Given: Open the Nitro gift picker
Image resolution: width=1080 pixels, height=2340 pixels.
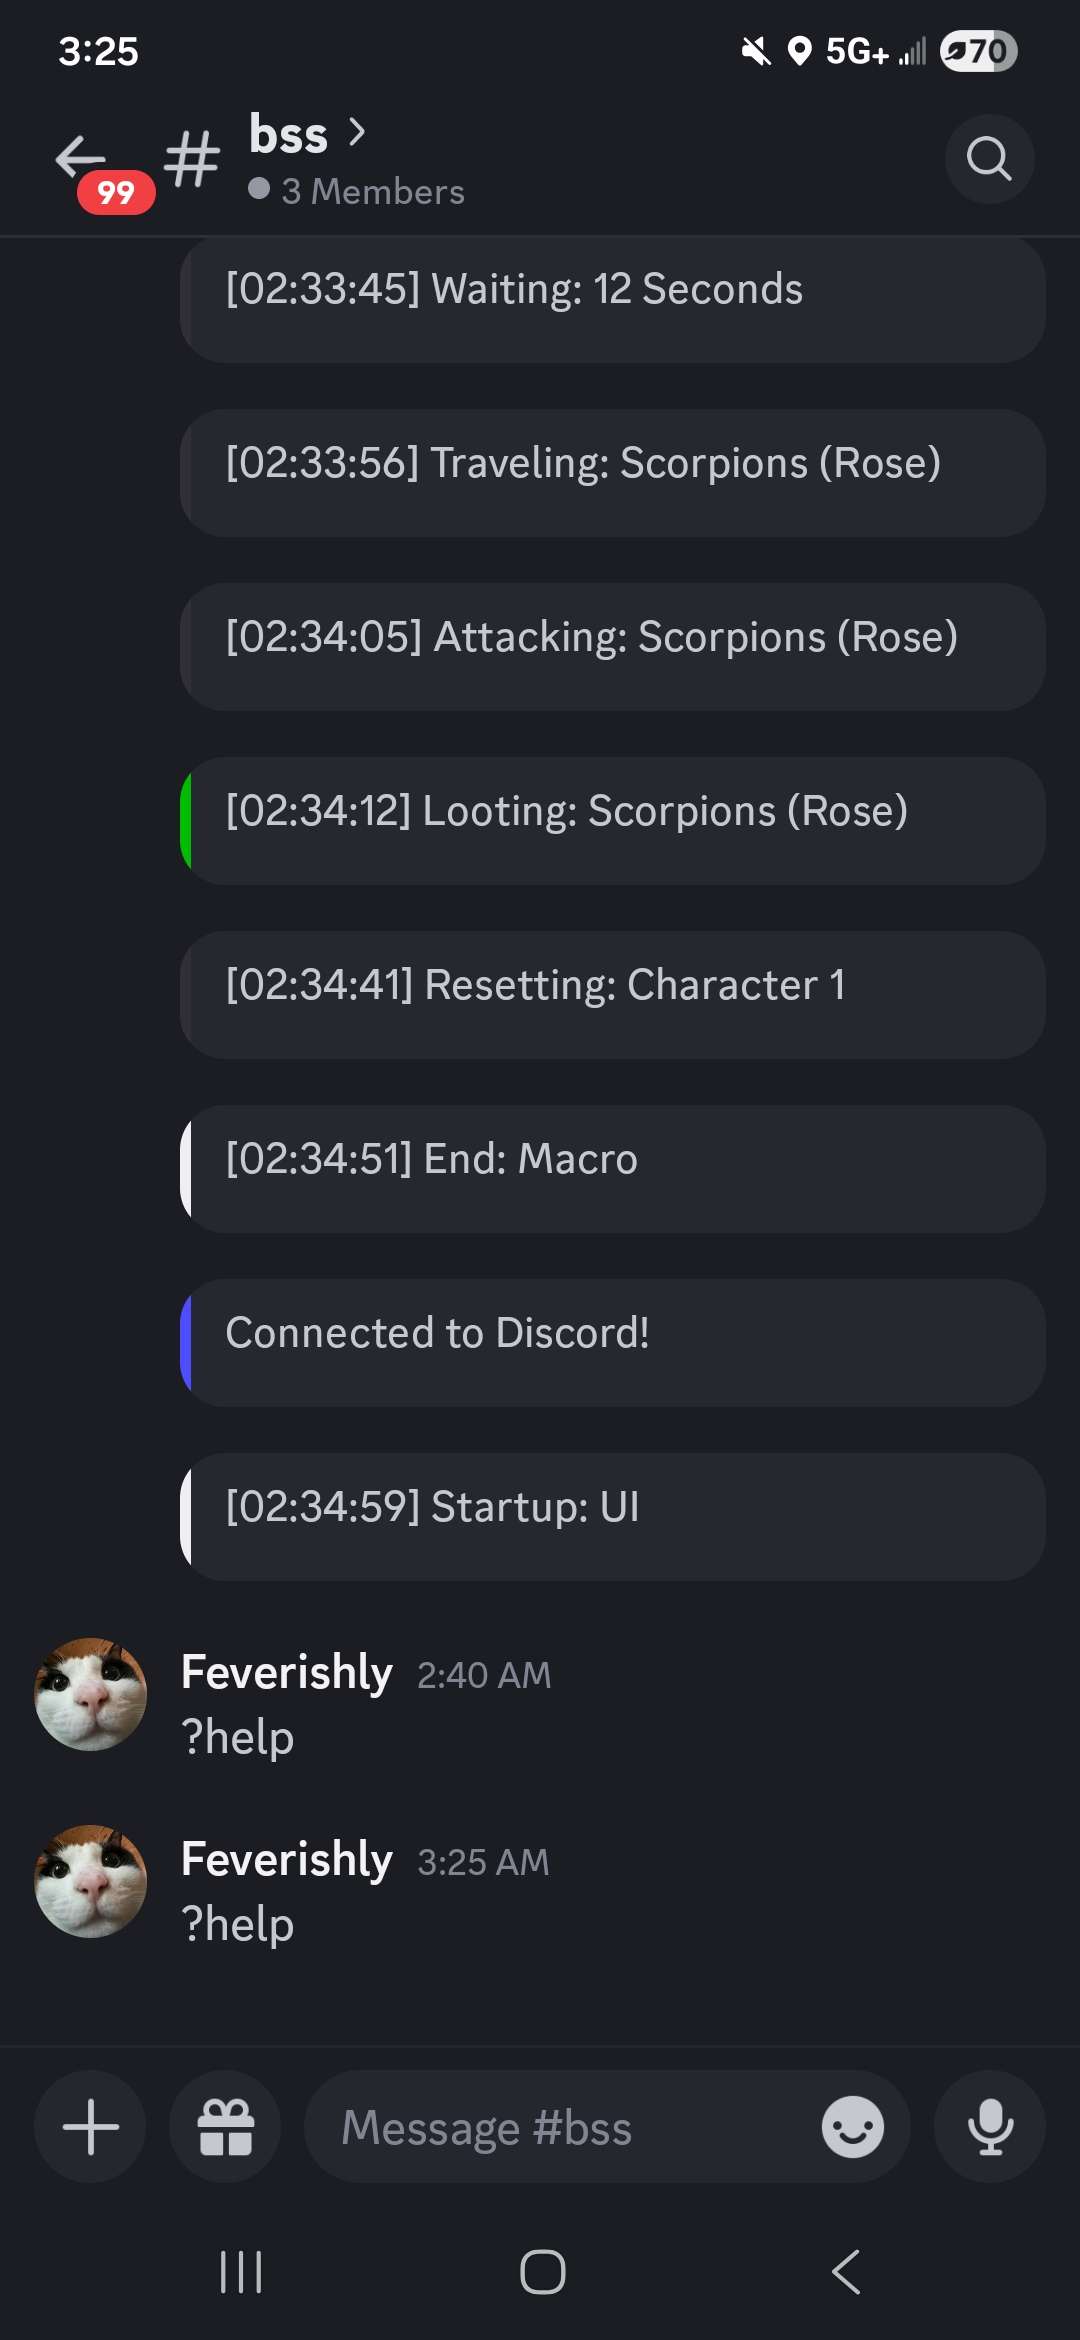Looking at the screenshot, I should pos(224,2126).
